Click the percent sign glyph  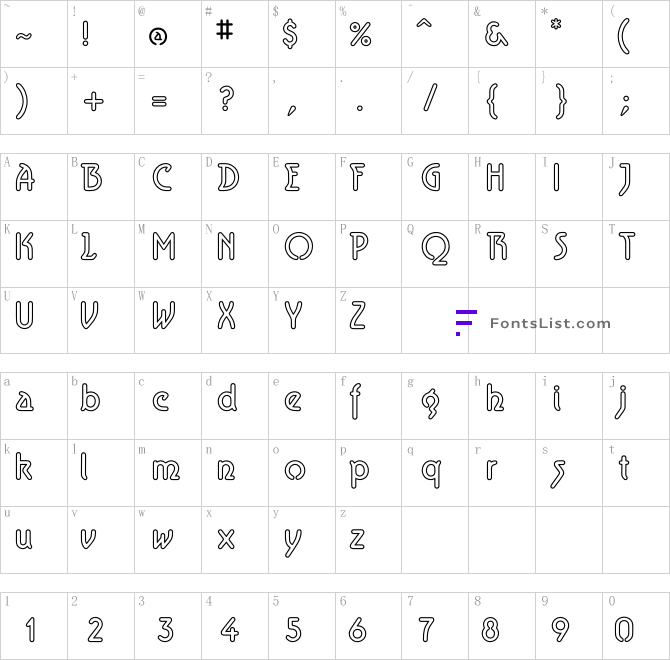(x=360, y=34)
